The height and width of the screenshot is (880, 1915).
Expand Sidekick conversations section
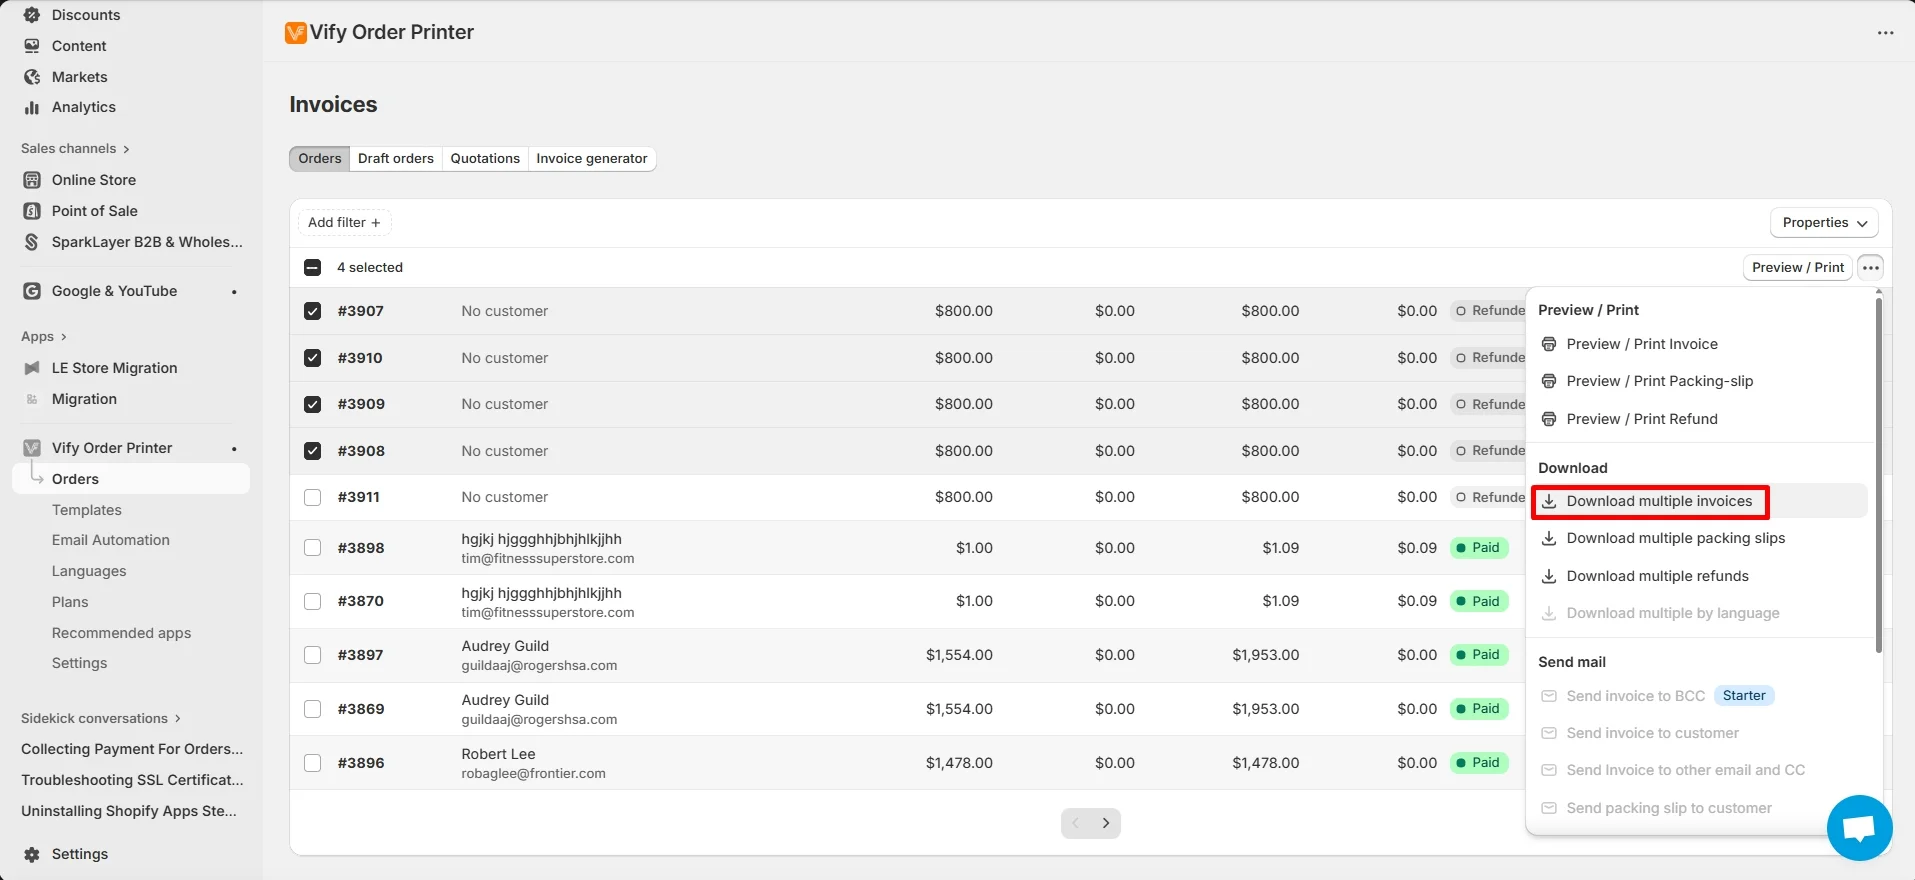pos(101,719)
